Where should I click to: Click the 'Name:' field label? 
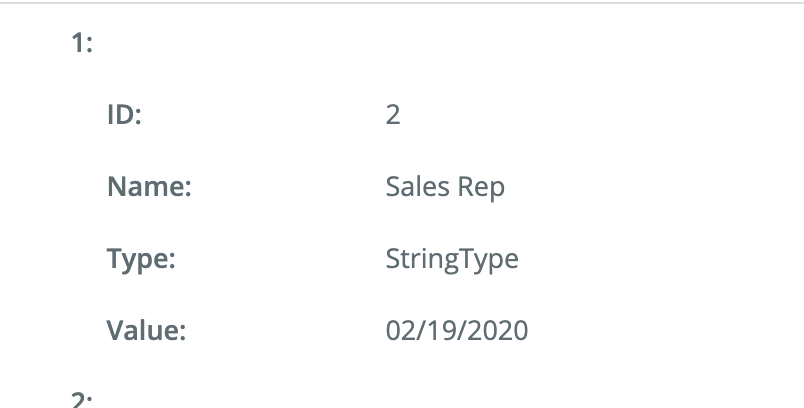pyautogui.click(x=149, y=186)
